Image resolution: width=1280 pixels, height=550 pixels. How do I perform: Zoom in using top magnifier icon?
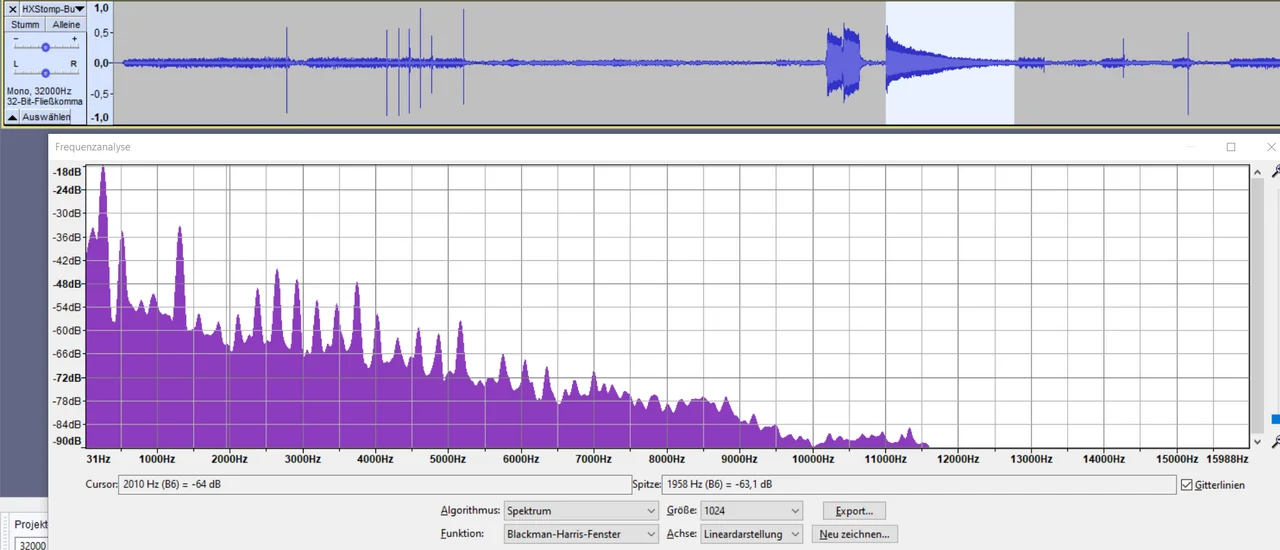pos(1274,172)
